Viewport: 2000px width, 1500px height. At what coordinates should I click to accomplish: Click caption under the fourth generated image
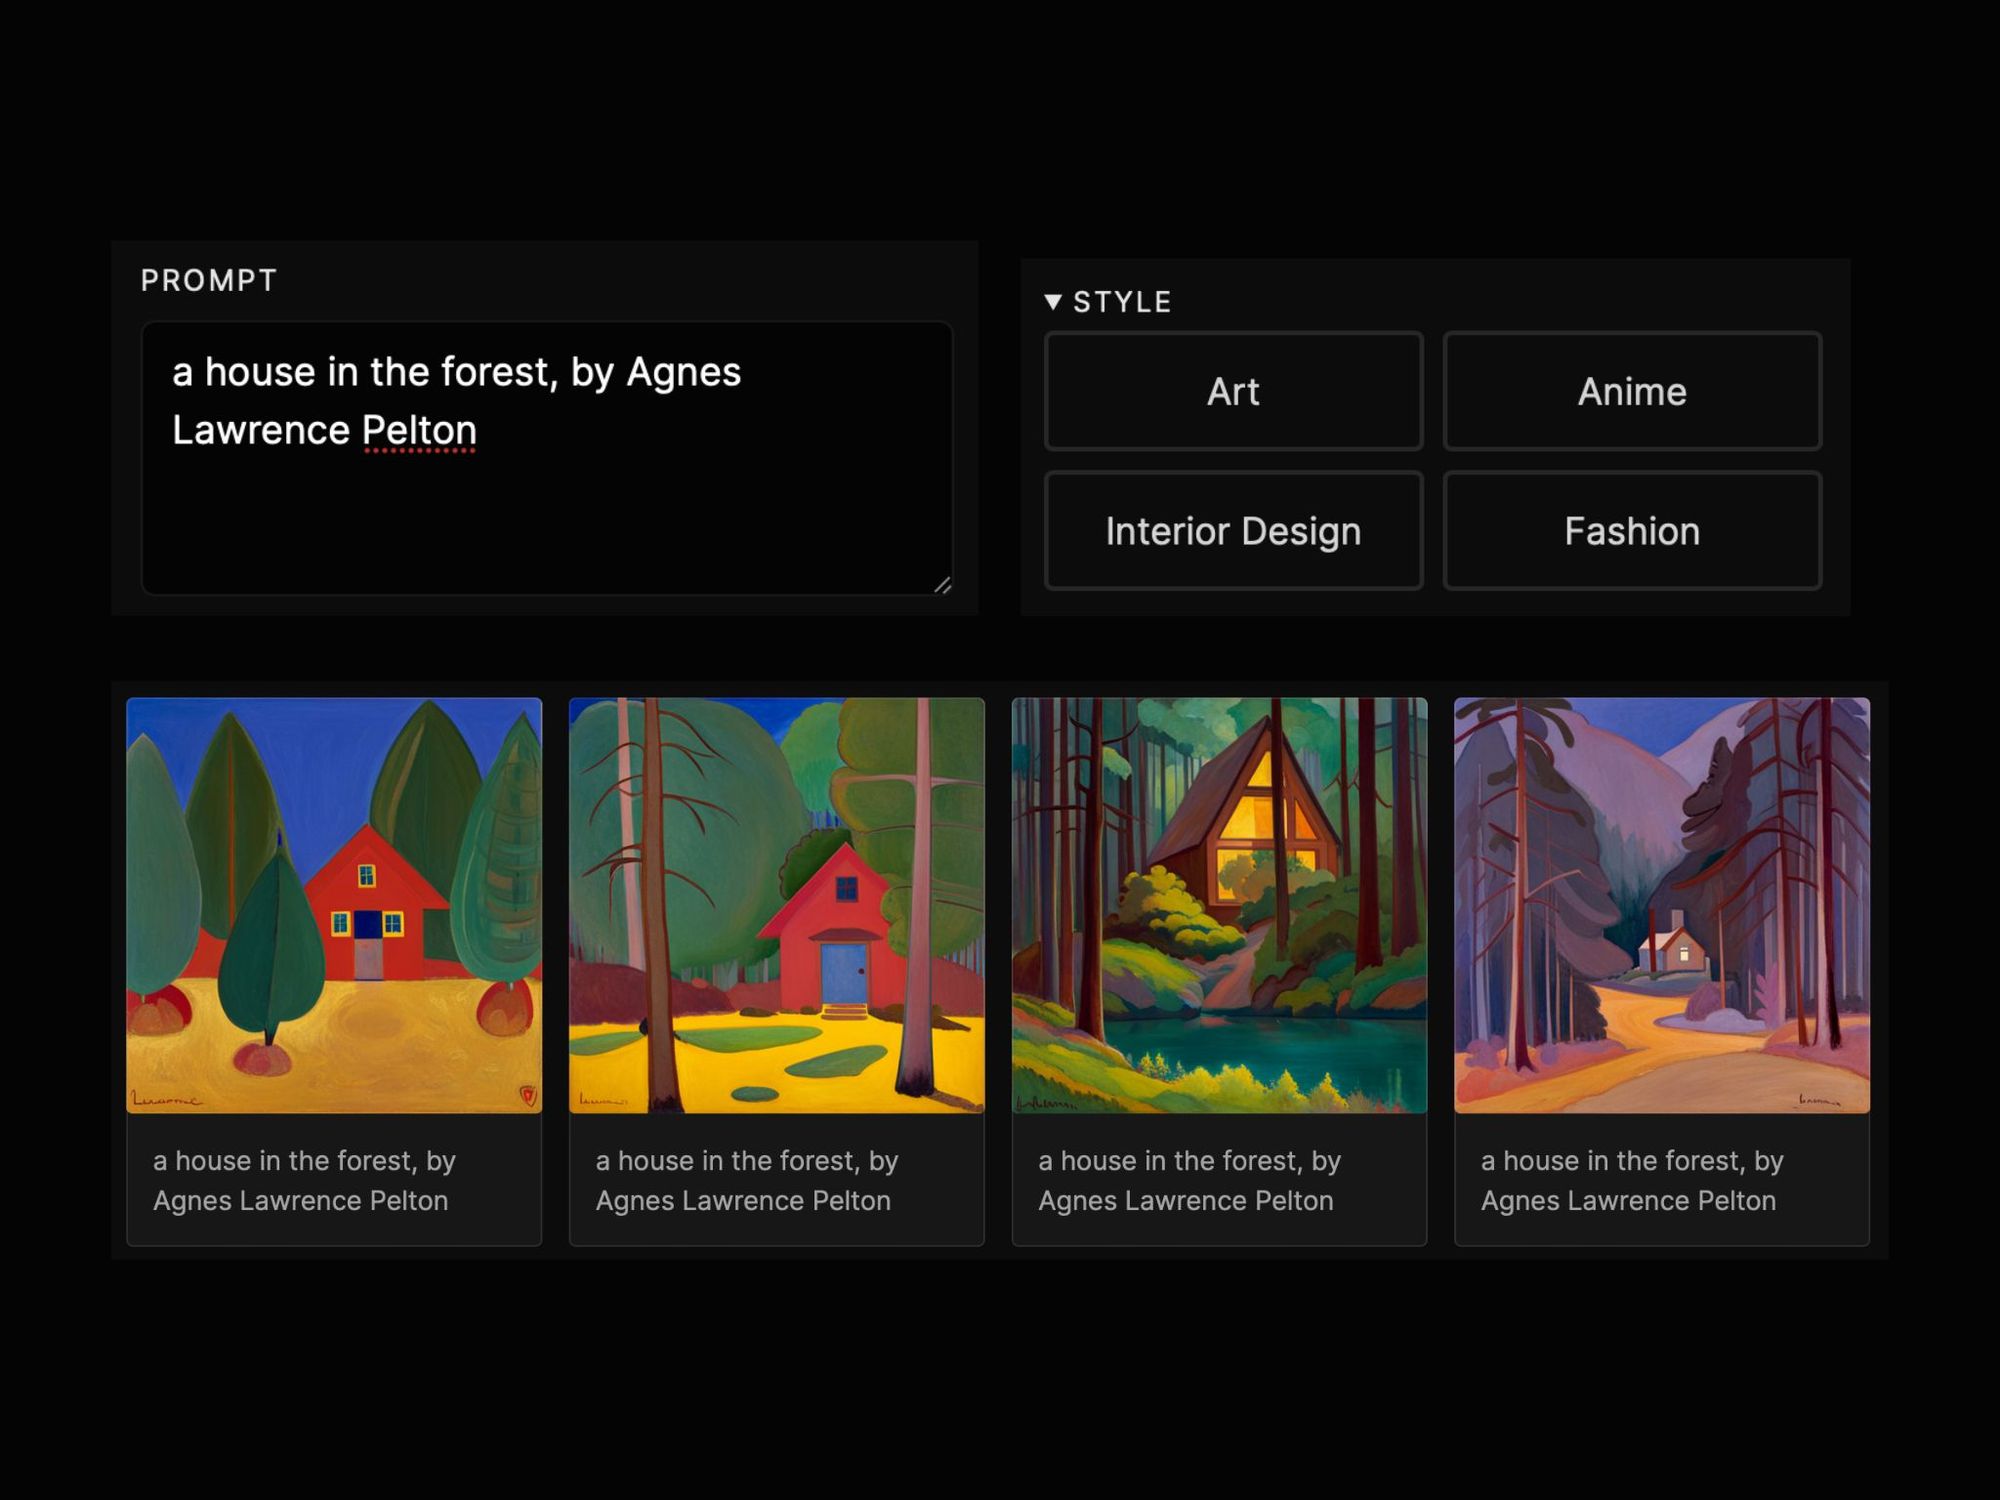(x=1631, y=1180)
